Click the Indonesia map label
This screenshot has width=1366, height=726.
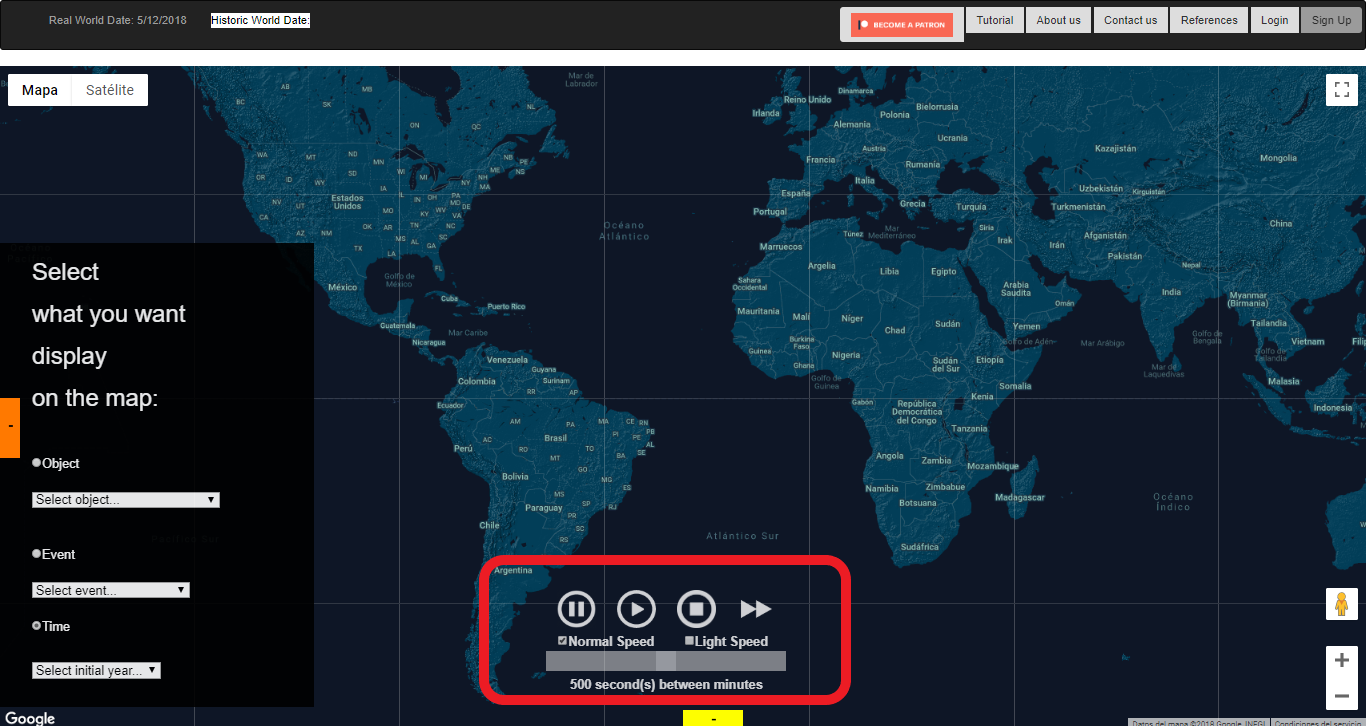[x=1332, y=407]
